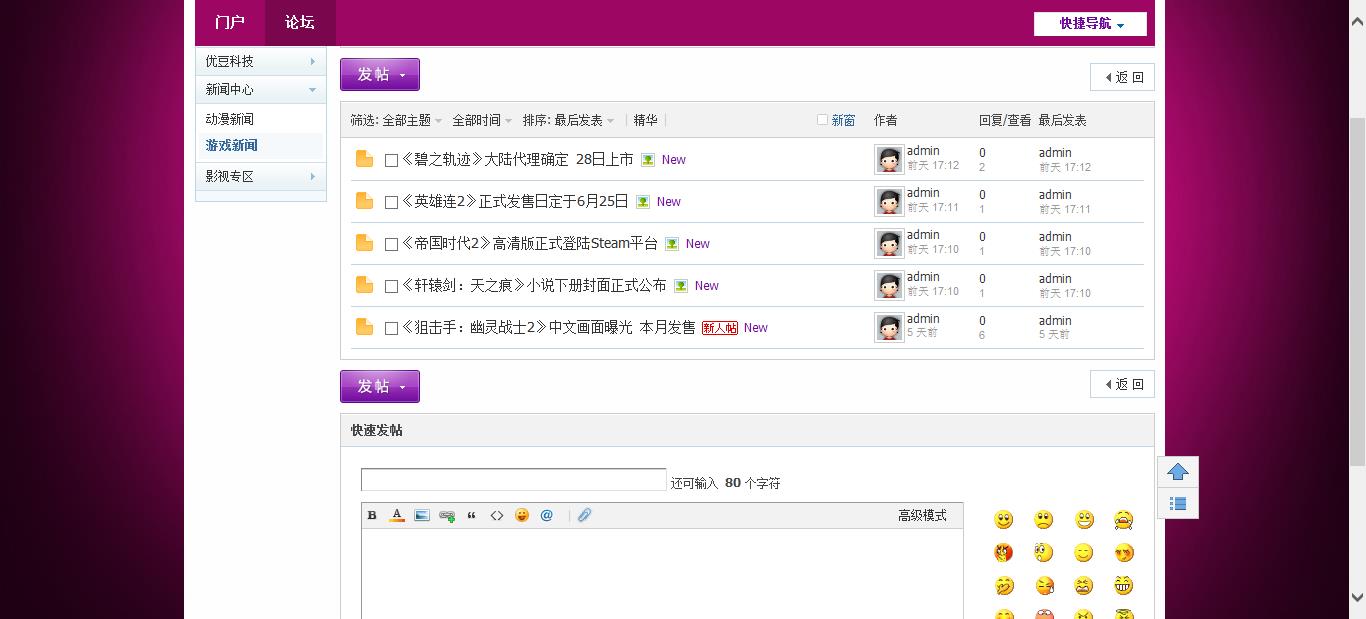The height and width of the screenshot is (619, 1366).
Task: Open the 最后发表 sort order dropdown
Action: (585, 120)
